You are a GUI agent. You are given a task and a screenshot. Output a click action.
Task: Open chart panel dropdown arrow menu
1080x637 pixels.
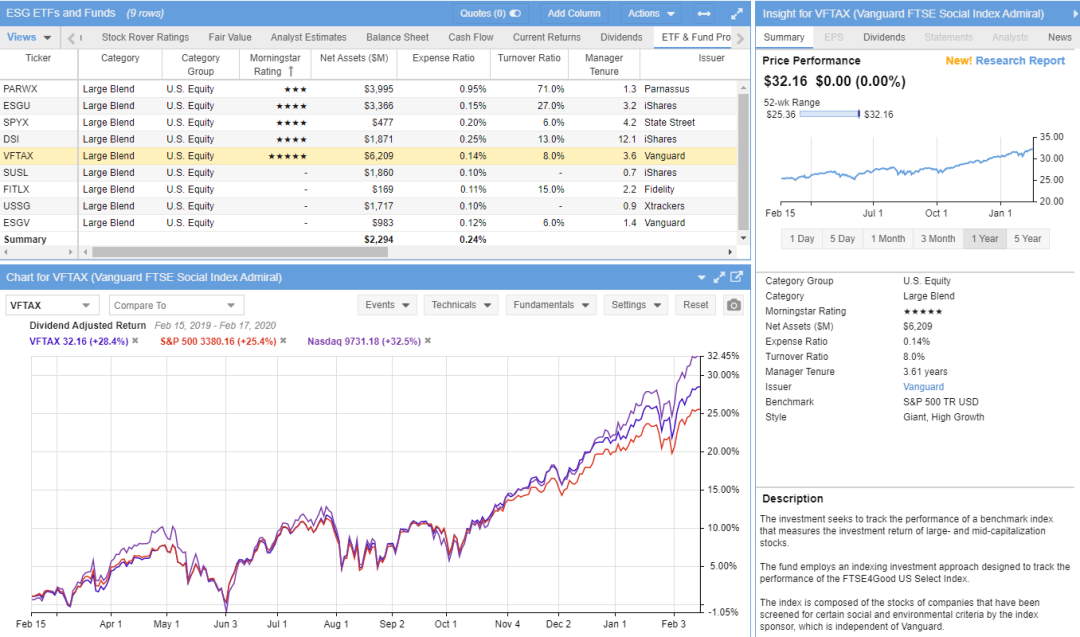click(x=701, y=277)
